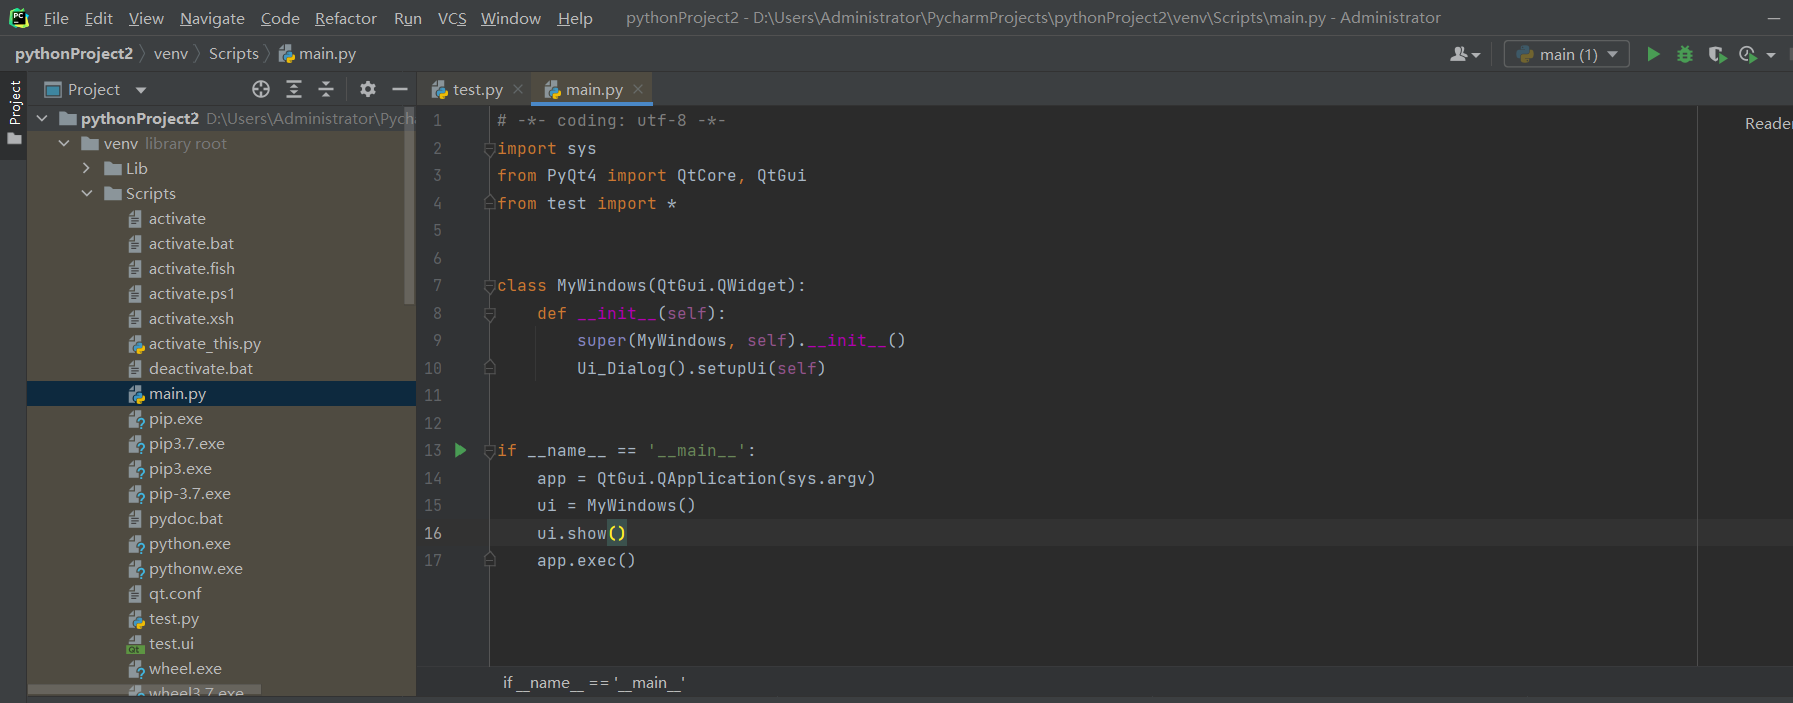
Task: Run with Coverage shield icon
Action: pos(1717,54)
